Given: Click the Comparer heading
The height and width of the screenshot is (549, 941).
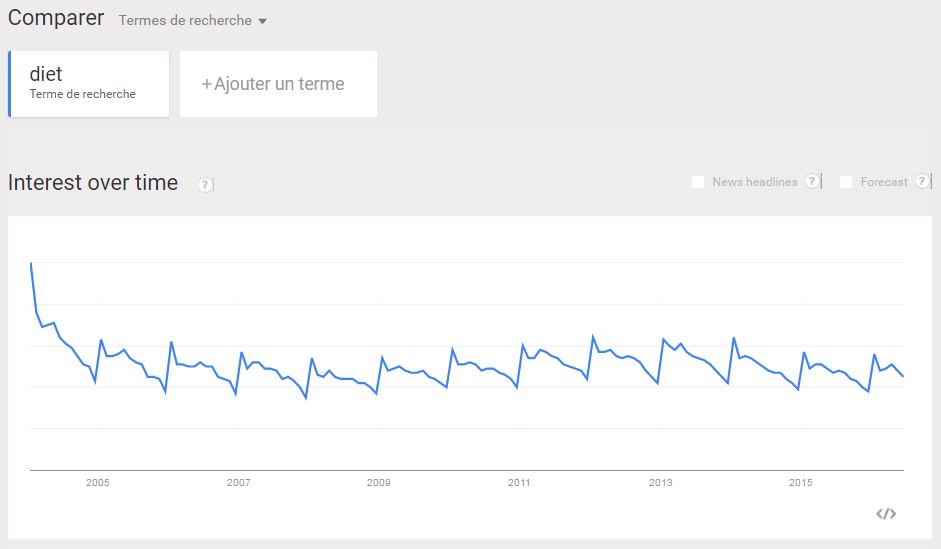Looking at the screenshot, I should tap(56, 18).
